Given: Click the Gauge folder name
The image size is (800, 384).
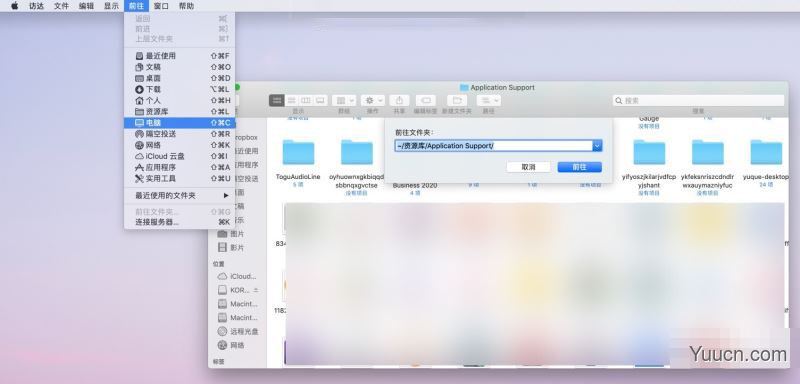Looking at the screenshot, I should pyautogui.click(x=648, y=119).
